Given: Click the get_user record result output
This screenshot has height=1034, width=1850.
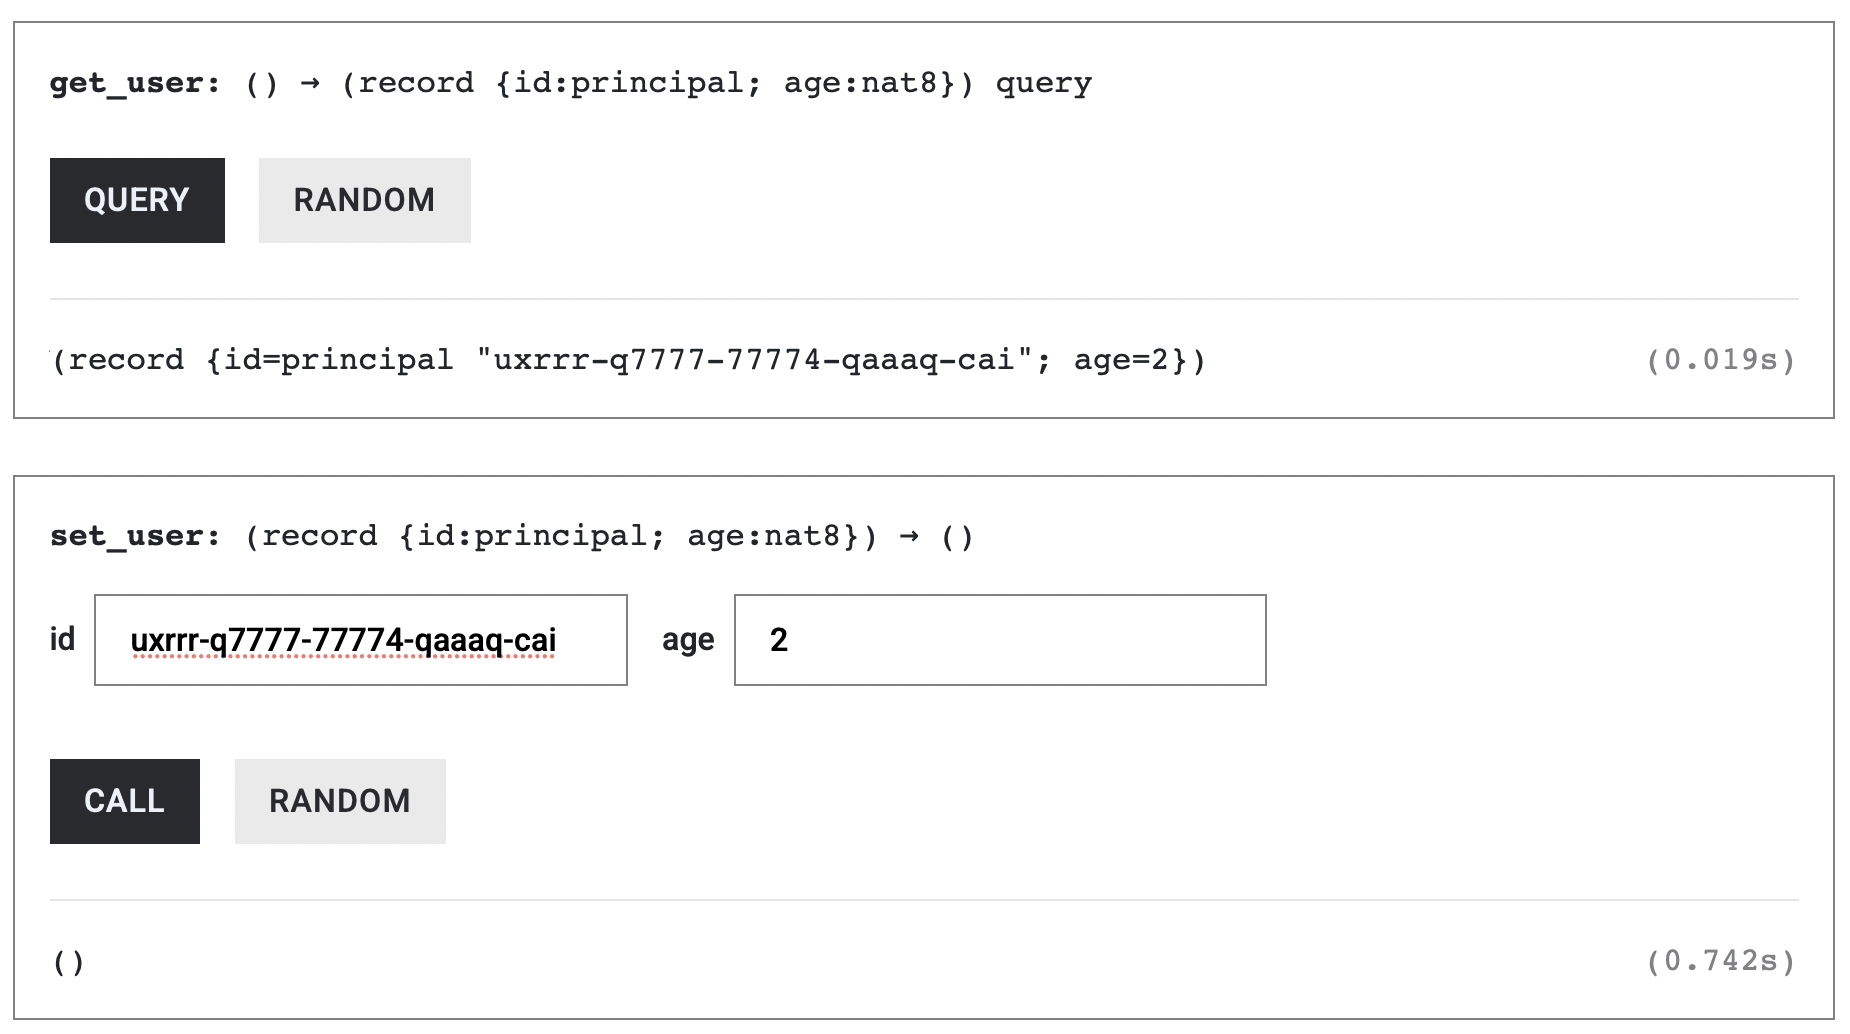Looking at the screenshot, I should pos(628,360).
